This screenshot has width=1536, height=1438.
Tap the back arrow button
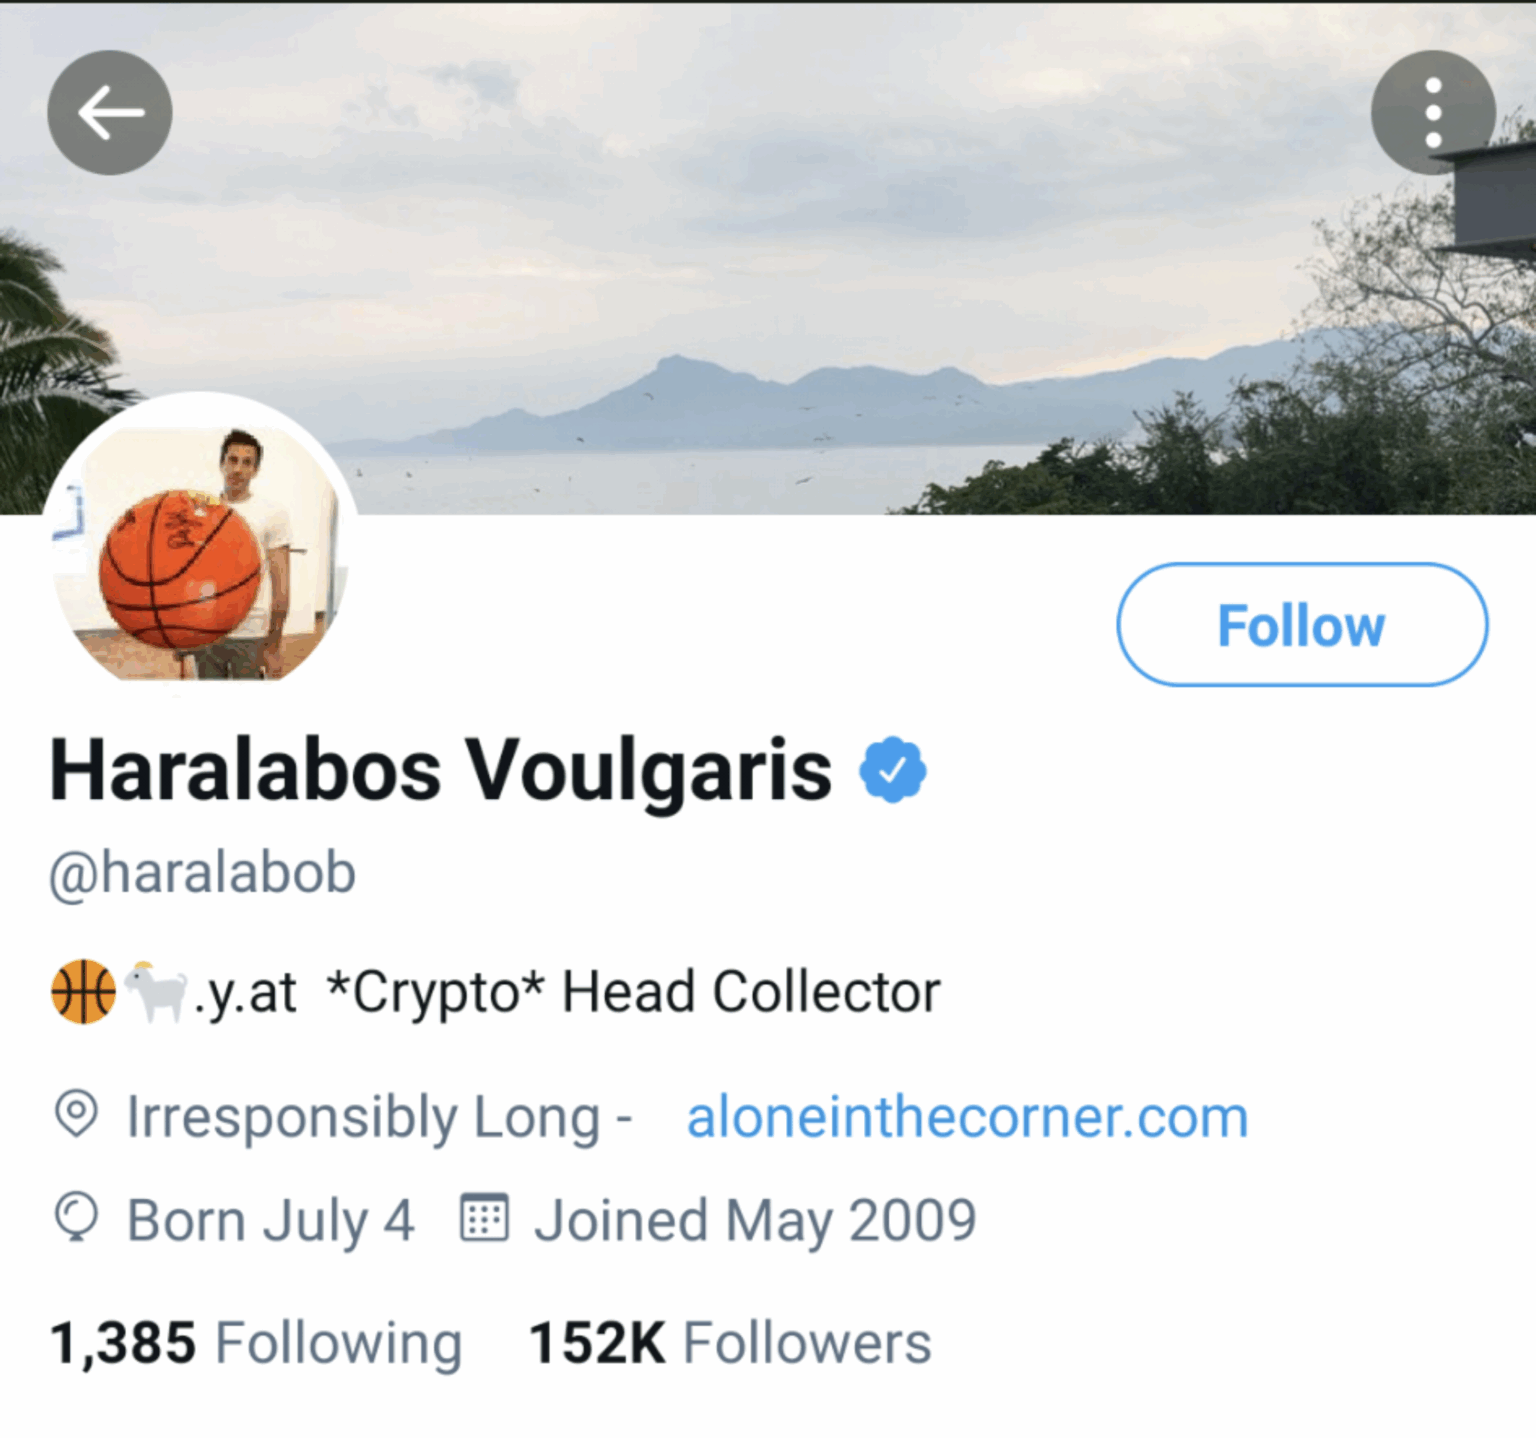pyautogui.click(x=110, y=113)
